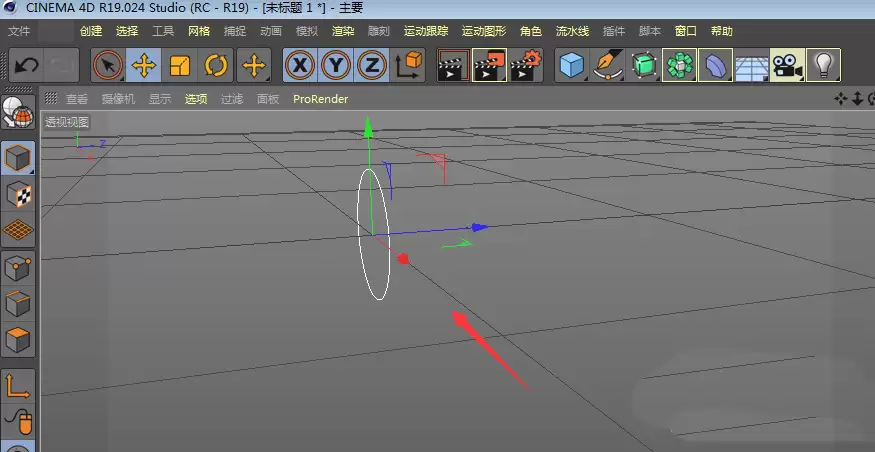
Task: Open the spline pen palette
Action: pyautogui.click(x=607, y=66)
